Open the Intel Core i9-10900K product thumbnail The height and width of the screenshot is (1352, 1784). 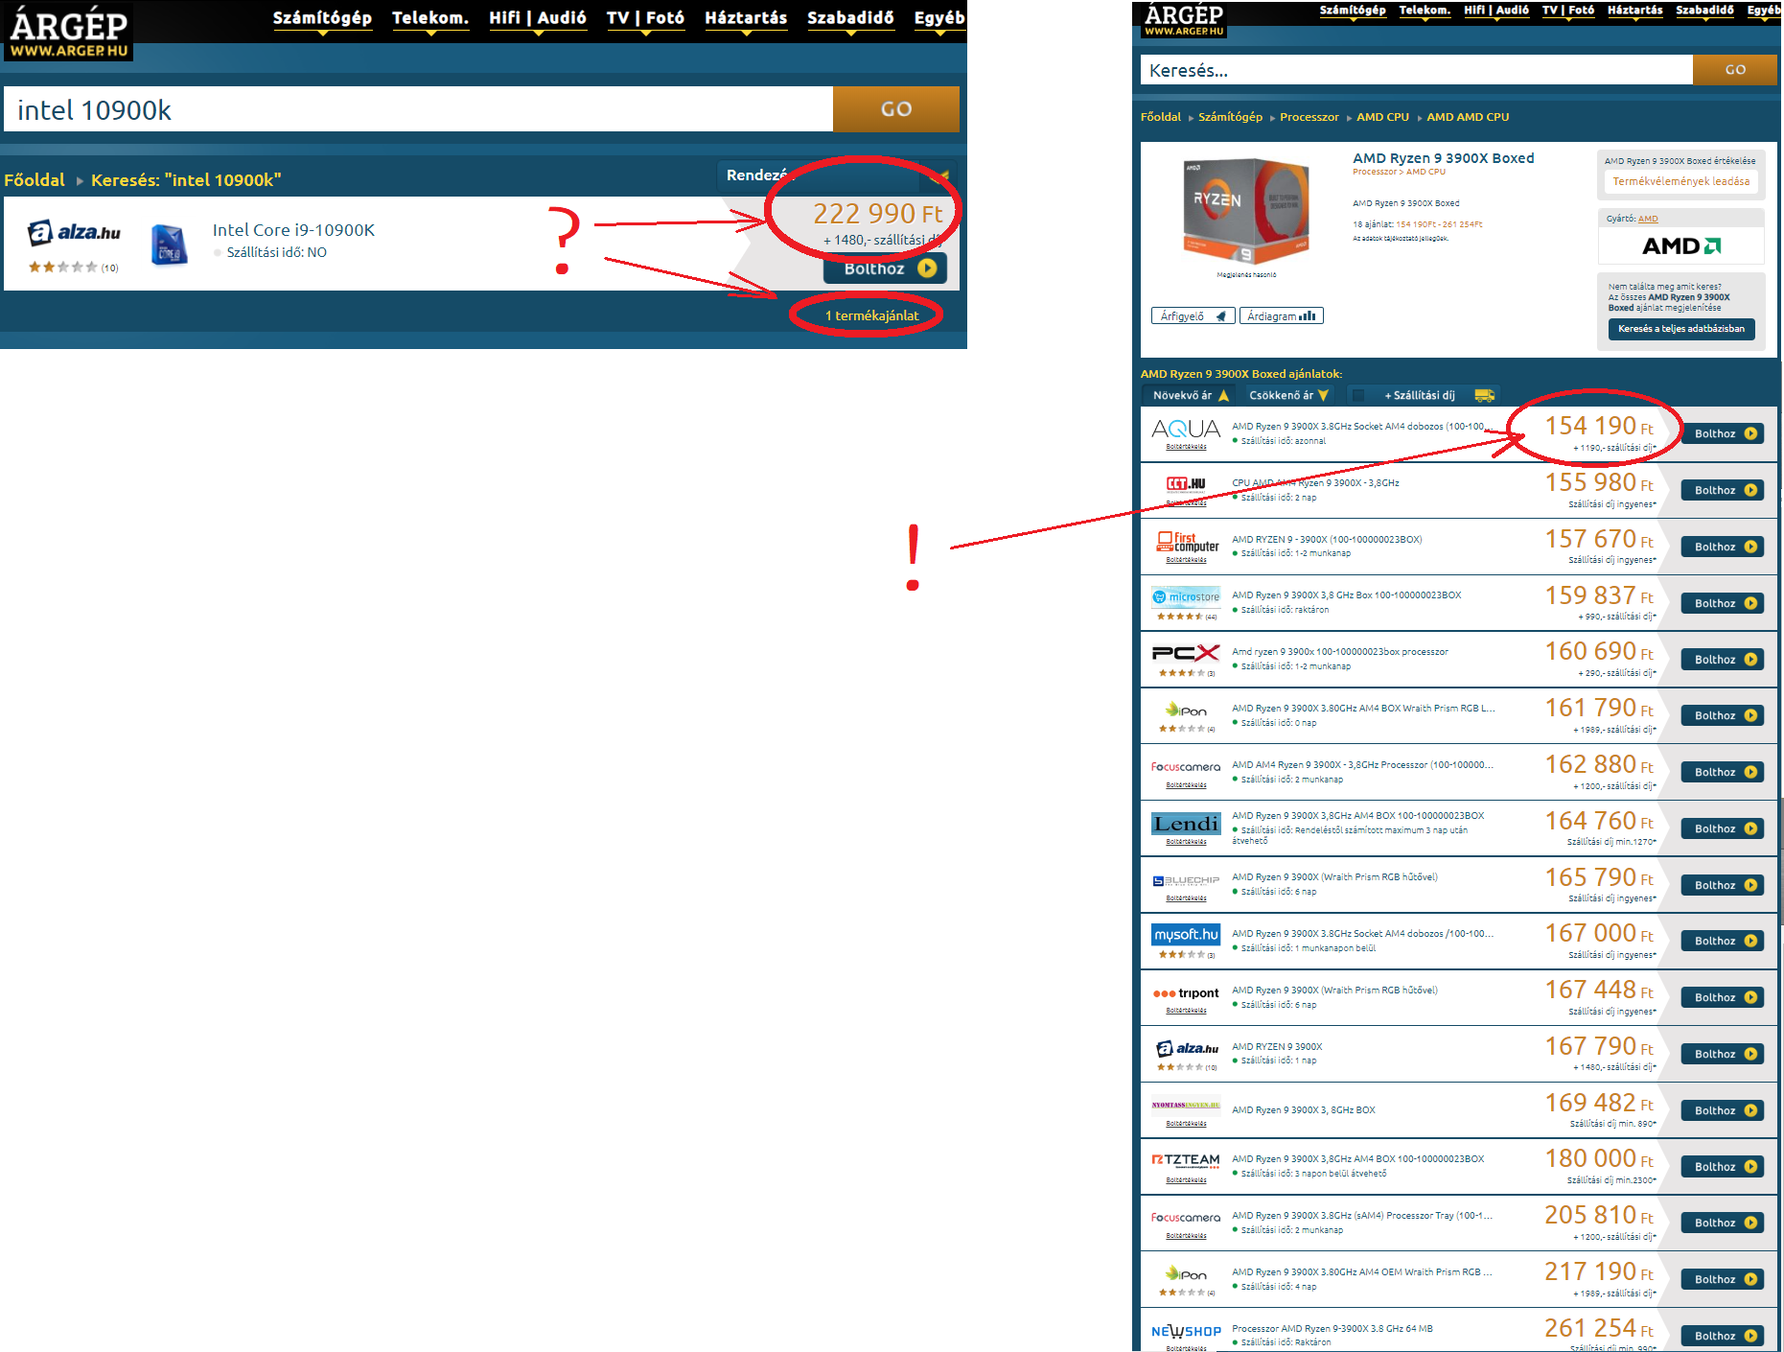coord(169,245)
